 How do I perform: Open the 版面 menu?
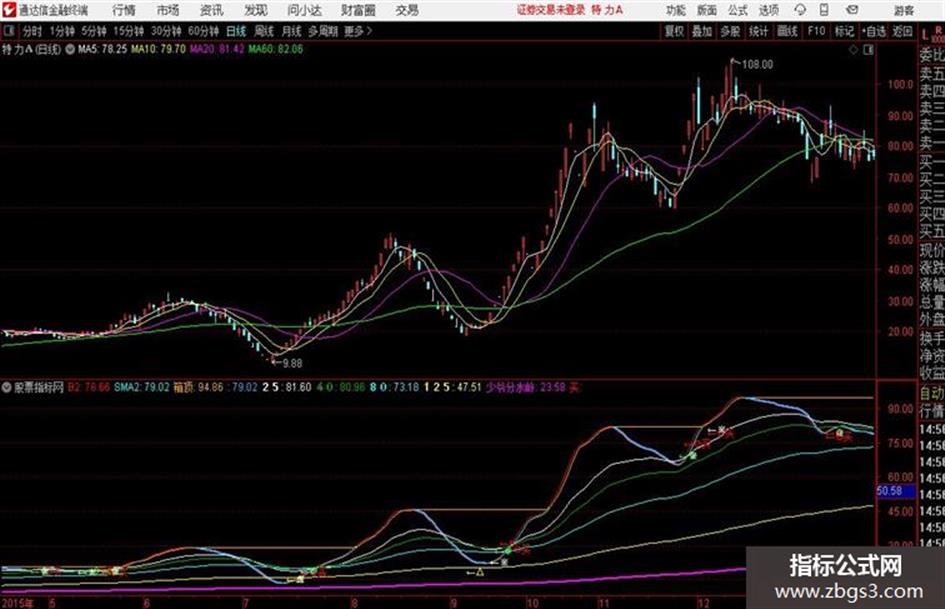pyautogui.click(x=706, y=10)
